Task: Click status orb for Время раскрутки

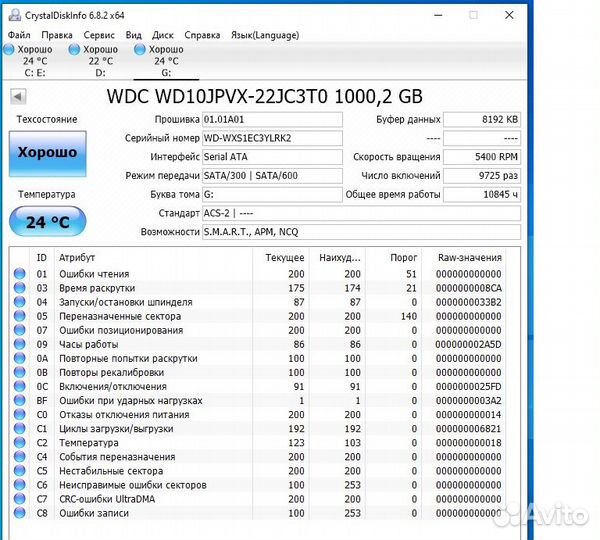Action: click(20, 288)
